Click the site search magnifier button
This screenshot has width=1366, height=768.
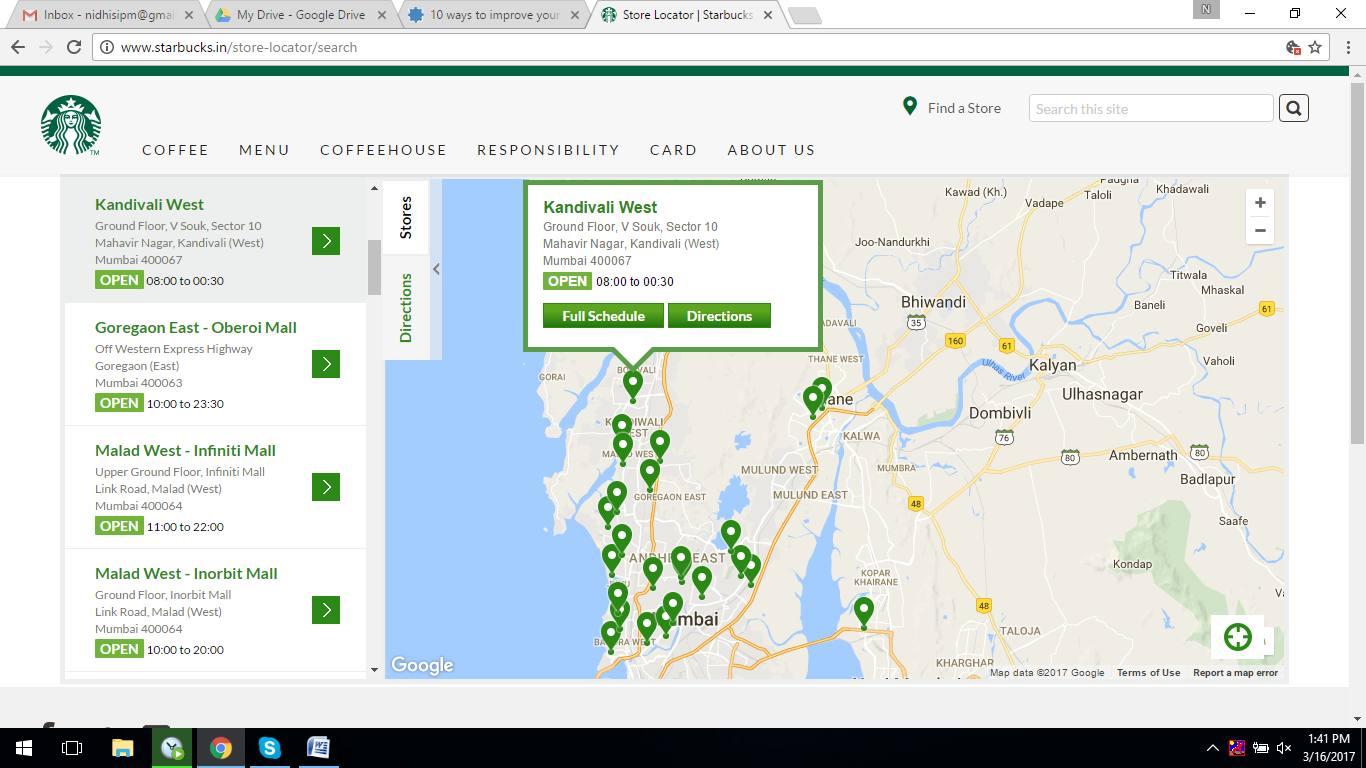(1294, 108)
